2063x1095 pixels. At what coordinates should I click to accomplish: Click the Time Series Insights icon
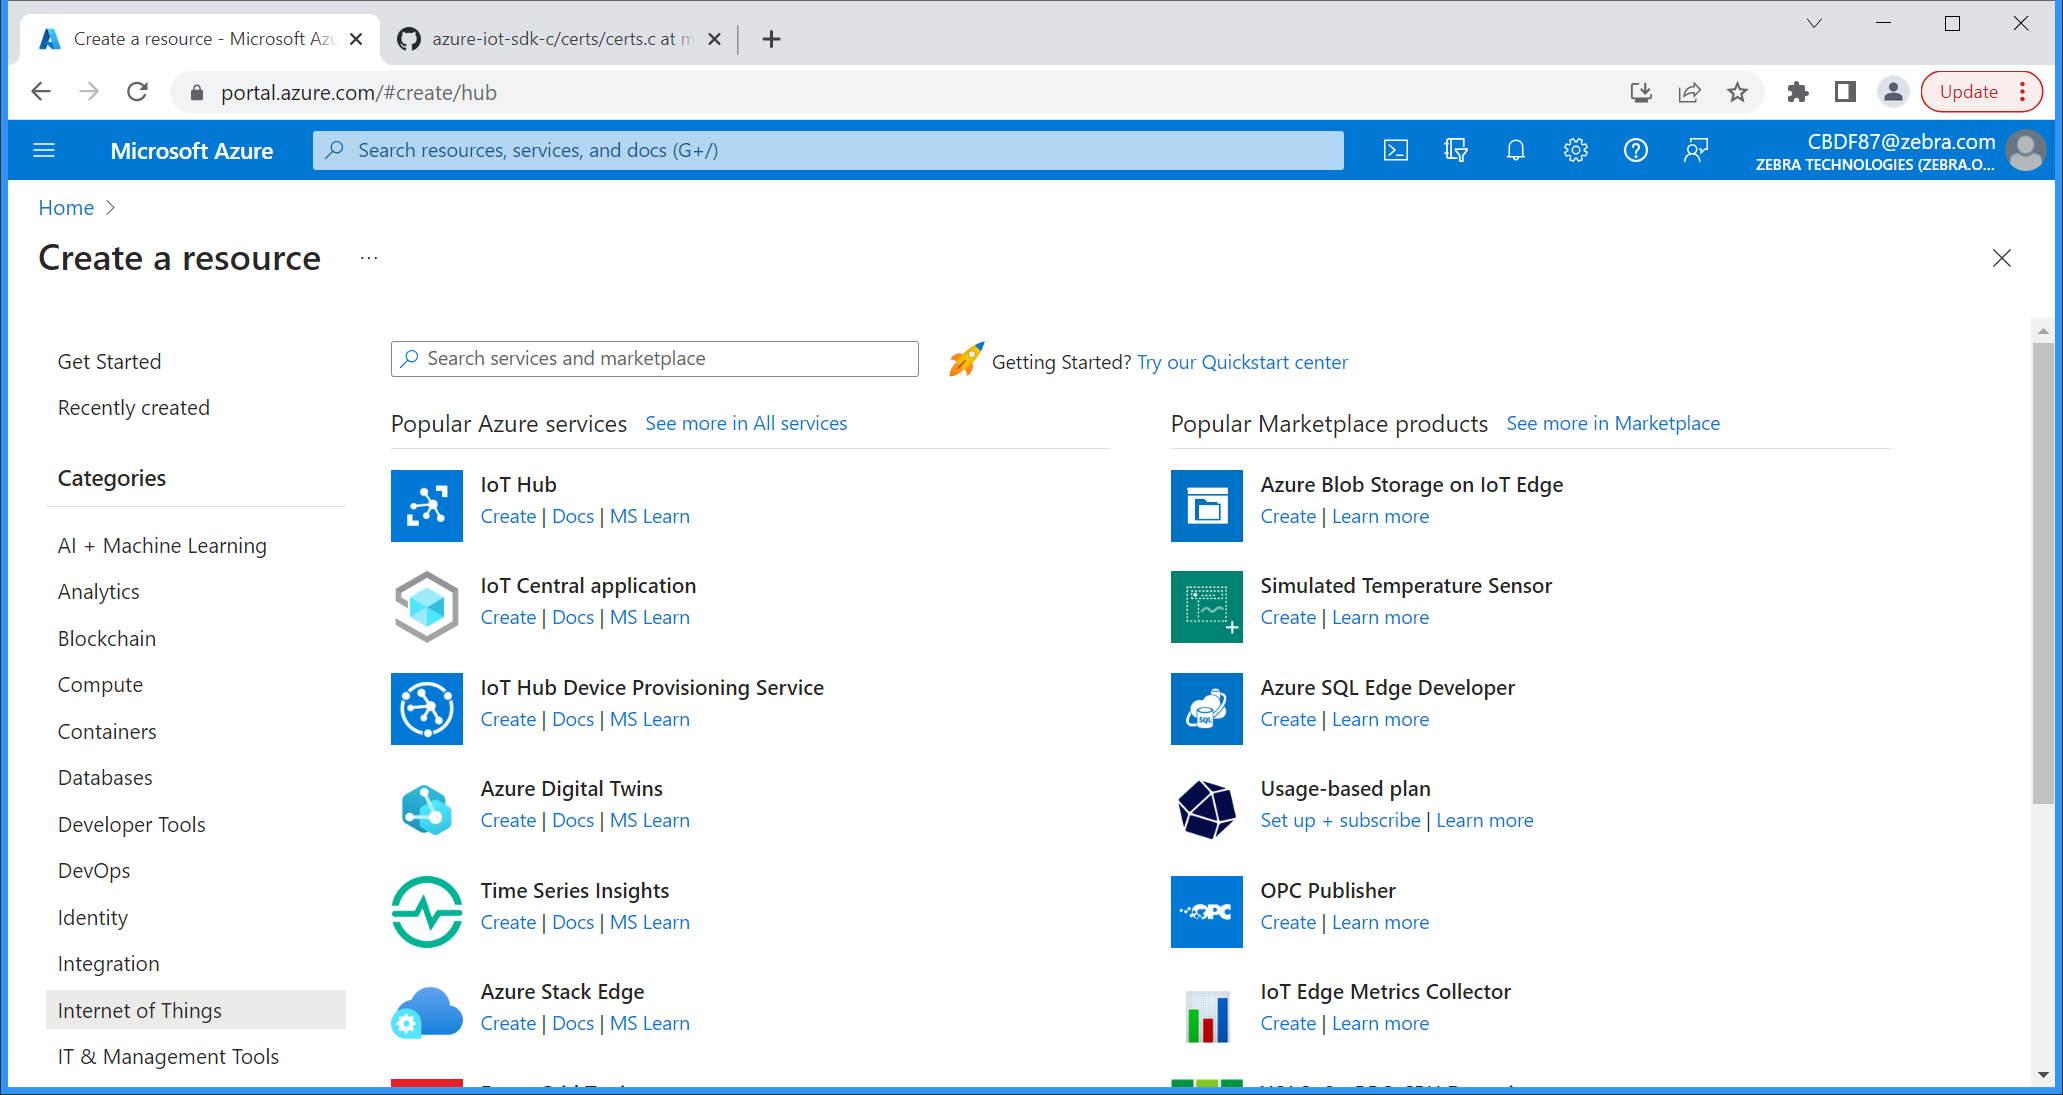point(427,912)
